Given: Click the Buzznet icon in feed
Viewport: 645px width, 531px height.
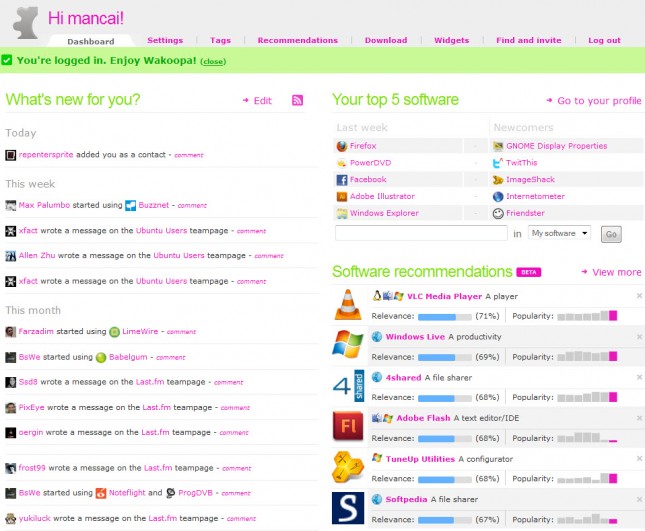Looking at the screenshot, I should tap(130, 205).
